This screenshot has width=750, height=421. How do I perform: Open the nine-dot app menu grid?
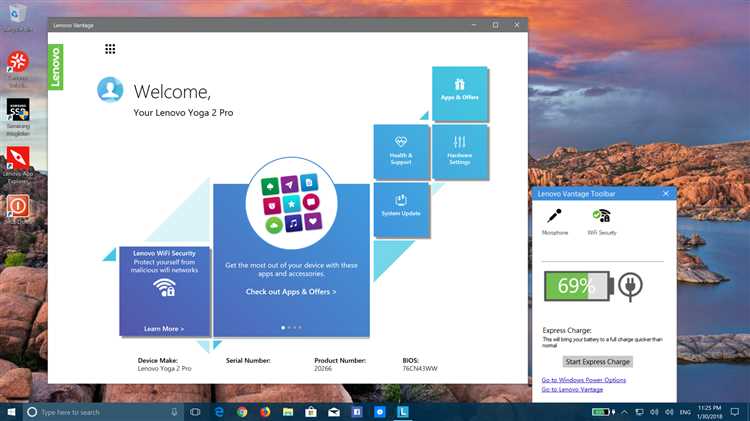click(110, 49)
